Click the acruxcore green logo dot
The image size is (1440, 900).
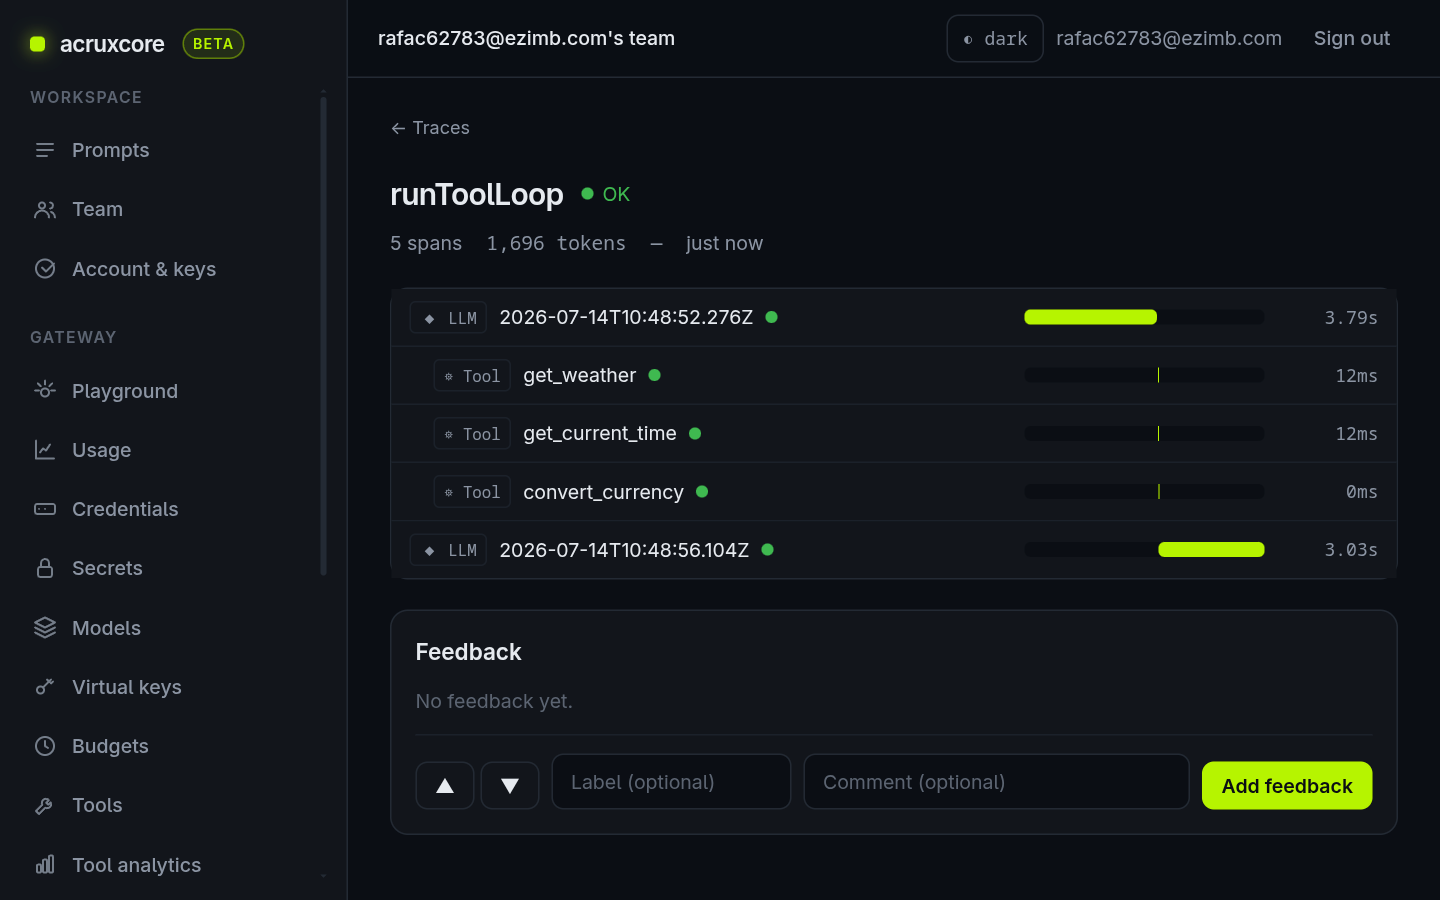click(38, 44)
